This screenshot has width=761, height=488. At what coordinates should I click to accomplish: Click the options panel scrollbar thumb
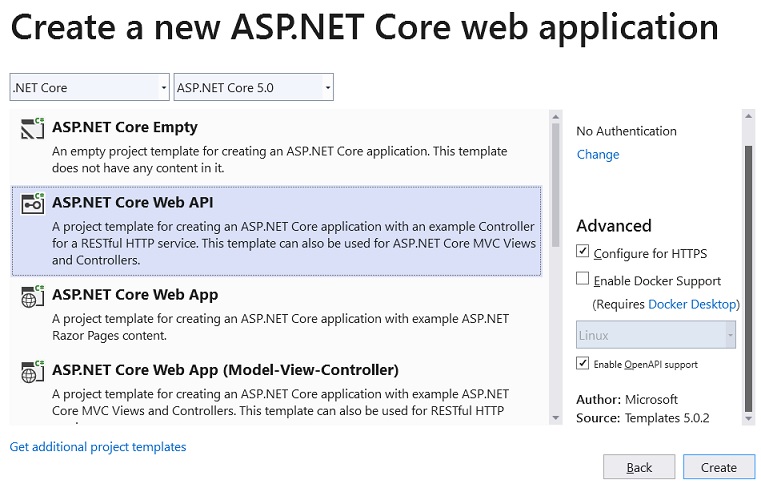(748, 278)
